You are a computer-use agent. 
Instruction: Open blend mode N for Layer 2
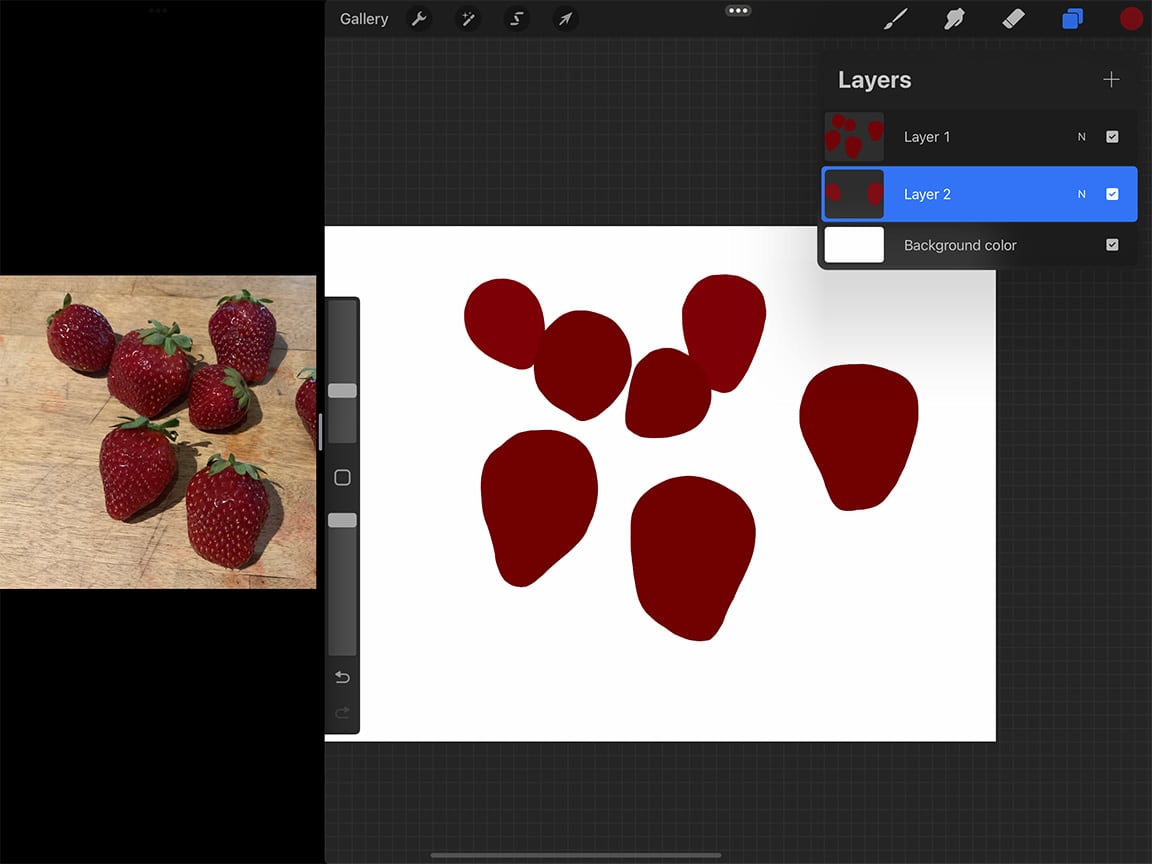tap(1081, 194)
